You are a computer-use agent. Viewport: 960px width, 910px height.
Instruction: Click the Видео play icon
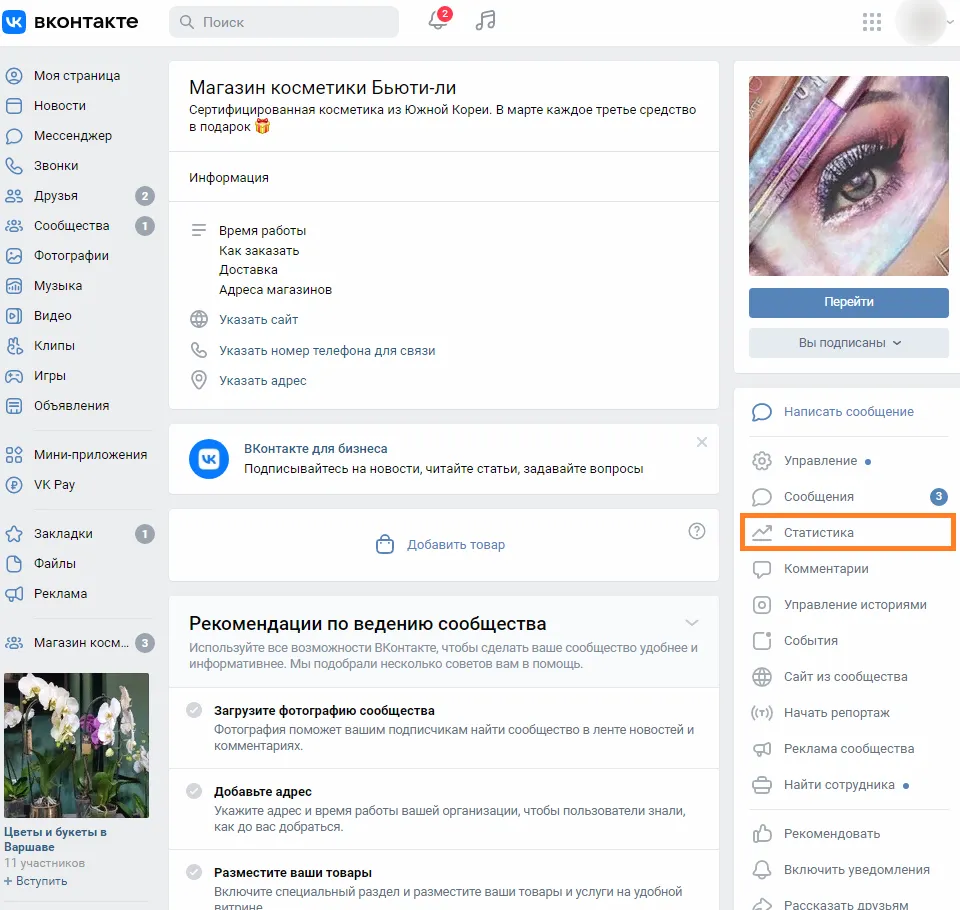pos(14,316)
